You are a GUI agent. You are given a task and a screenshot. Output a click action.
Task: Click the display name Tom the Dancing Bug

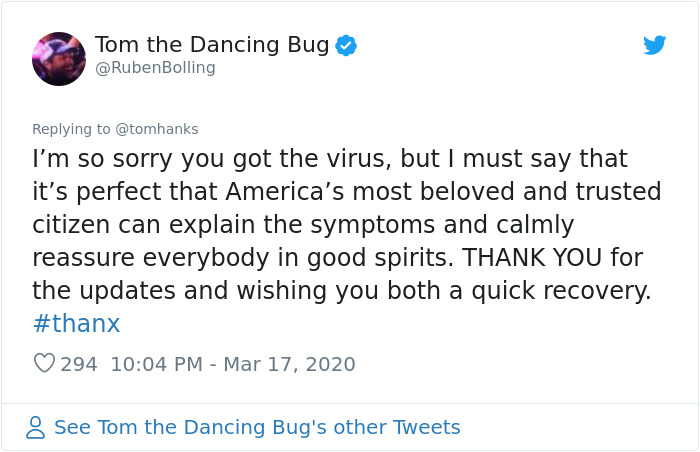(x=212, y=45)
